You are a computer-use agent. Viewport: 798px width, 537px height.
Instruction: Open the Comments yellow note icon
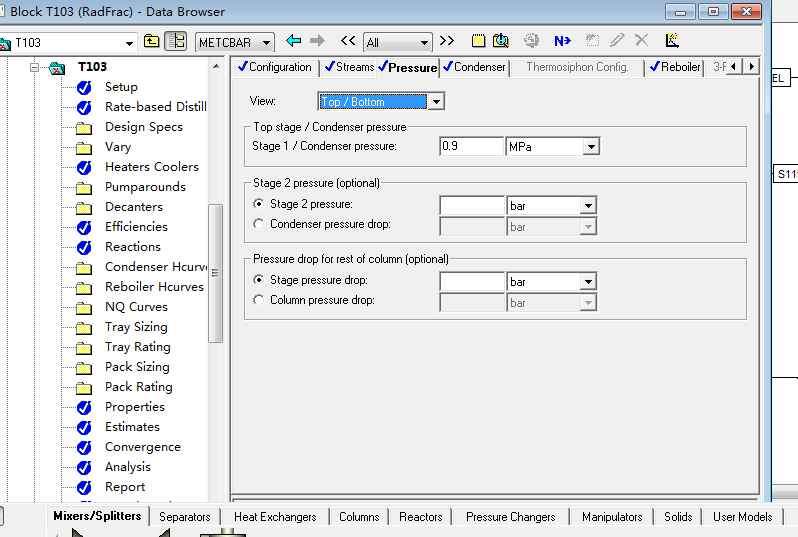[x=478, y=41]
